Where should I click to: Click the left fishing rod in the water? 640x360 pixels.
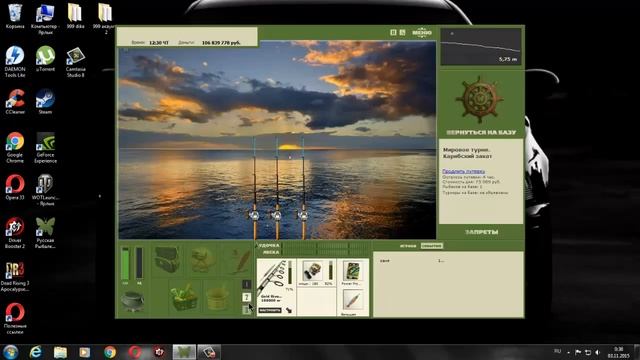pos(254,188)
